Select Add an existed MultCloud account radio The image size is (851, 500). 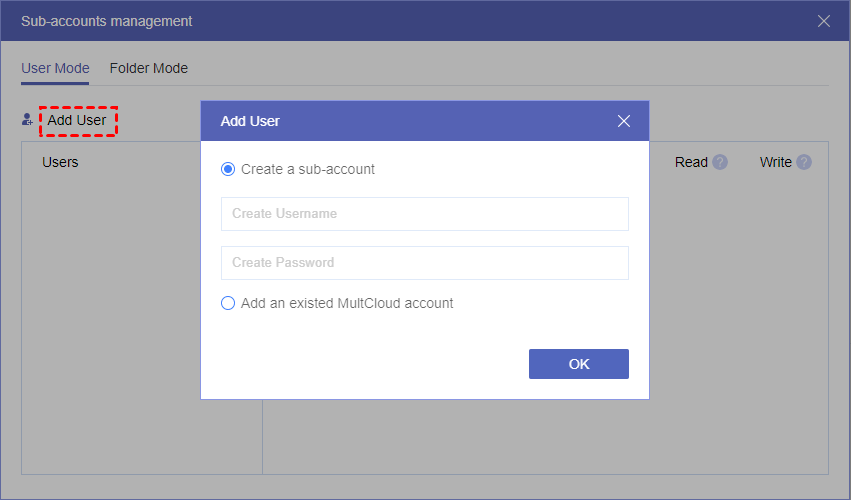pyautogui.click(x=228, y=303)
